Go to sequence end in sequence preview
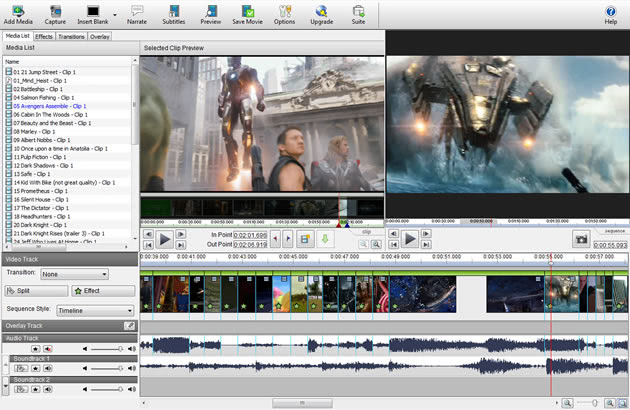The height and width of the screenshot is (410, 630). click(426, 244)
